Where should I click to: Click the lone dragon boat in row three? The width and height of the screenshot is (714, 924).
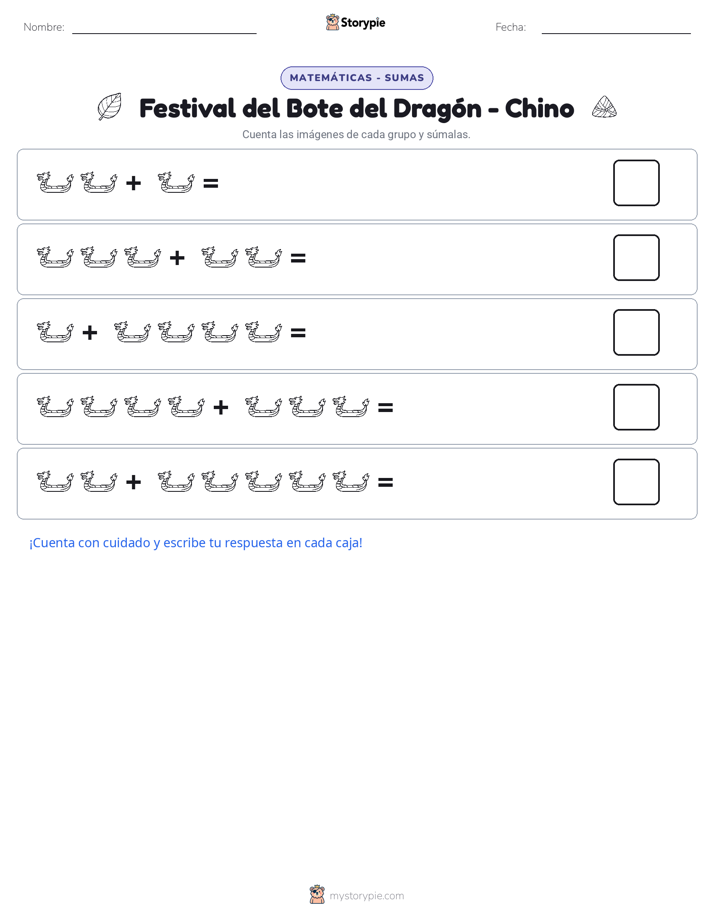55,332
